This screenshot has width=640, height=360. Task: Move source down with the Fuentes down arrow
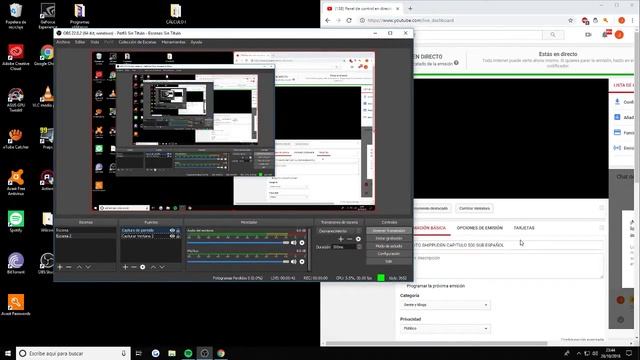162,267
